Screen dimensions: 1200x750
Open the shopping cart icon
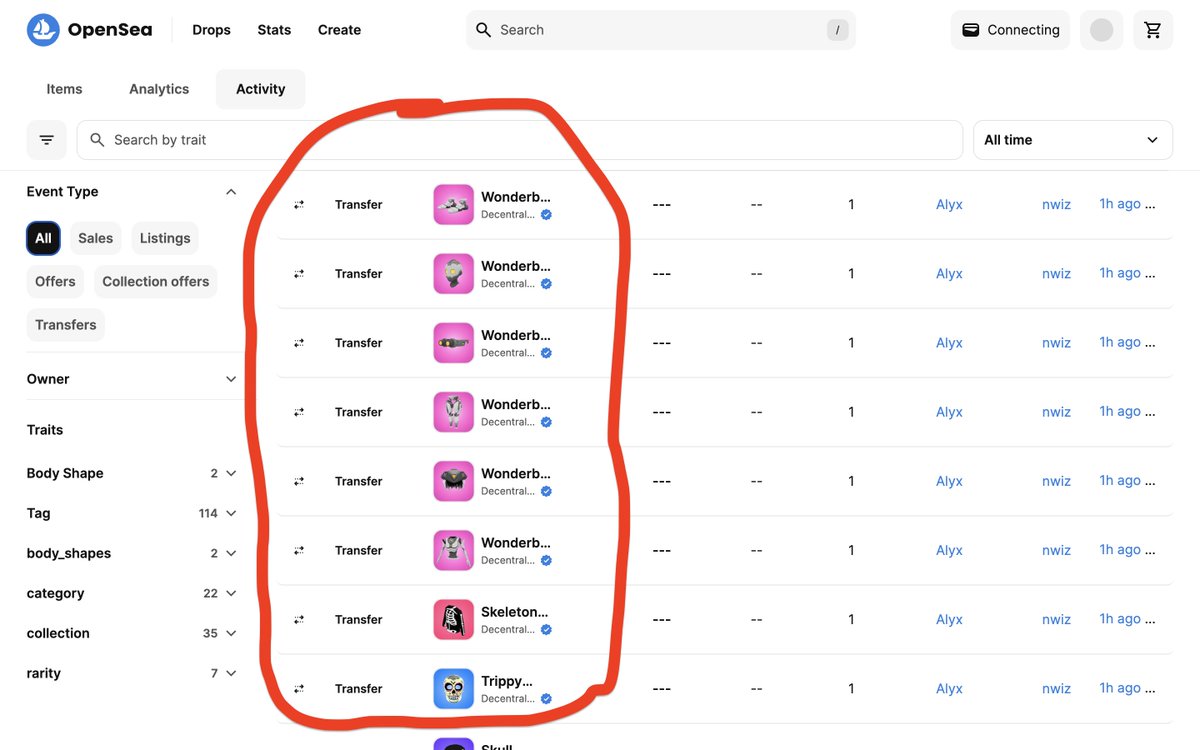(x=1153, y=30)
